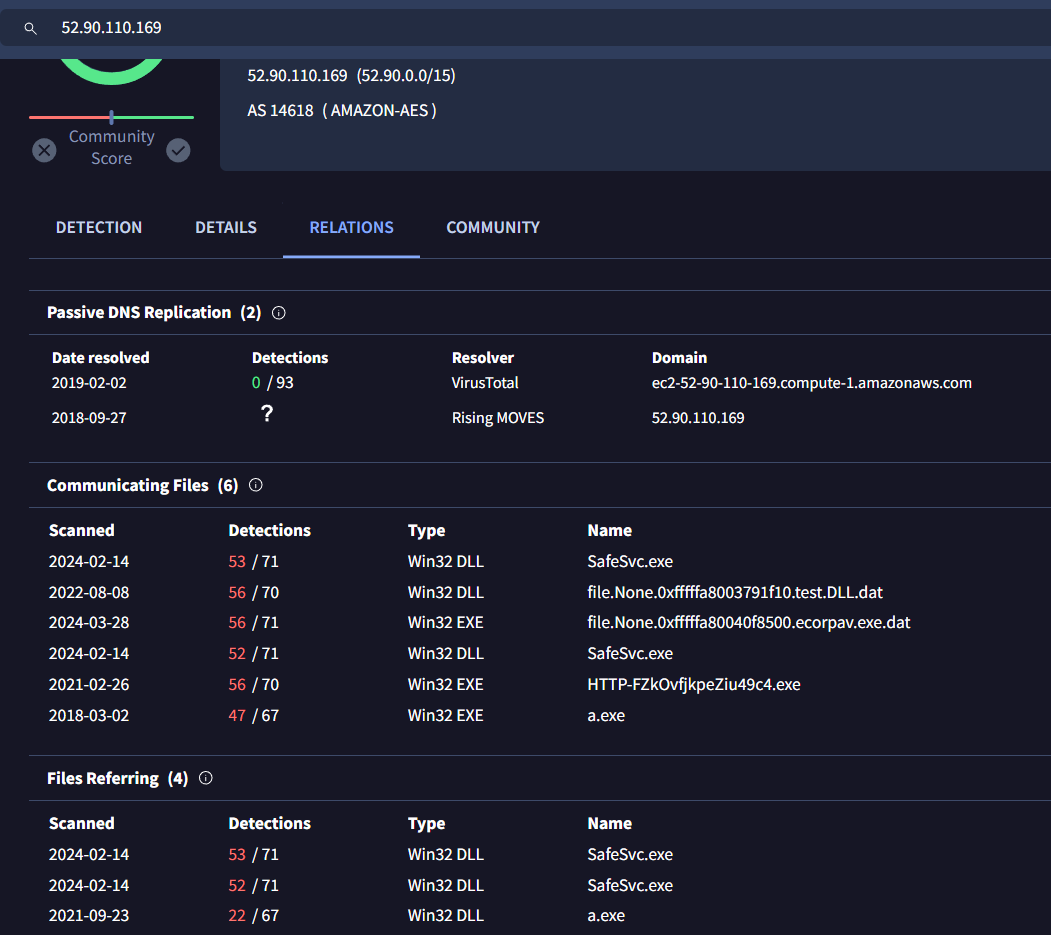The height and width of the screenshot is (935, 1051).
Task: Switch to the Details tab
Action: coord(226,228)
